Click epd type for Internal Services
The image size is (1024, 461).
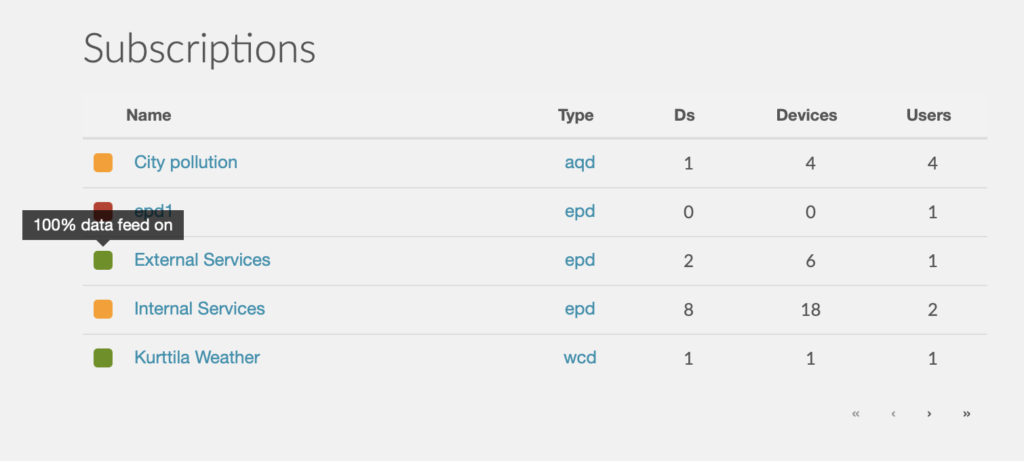580,309
